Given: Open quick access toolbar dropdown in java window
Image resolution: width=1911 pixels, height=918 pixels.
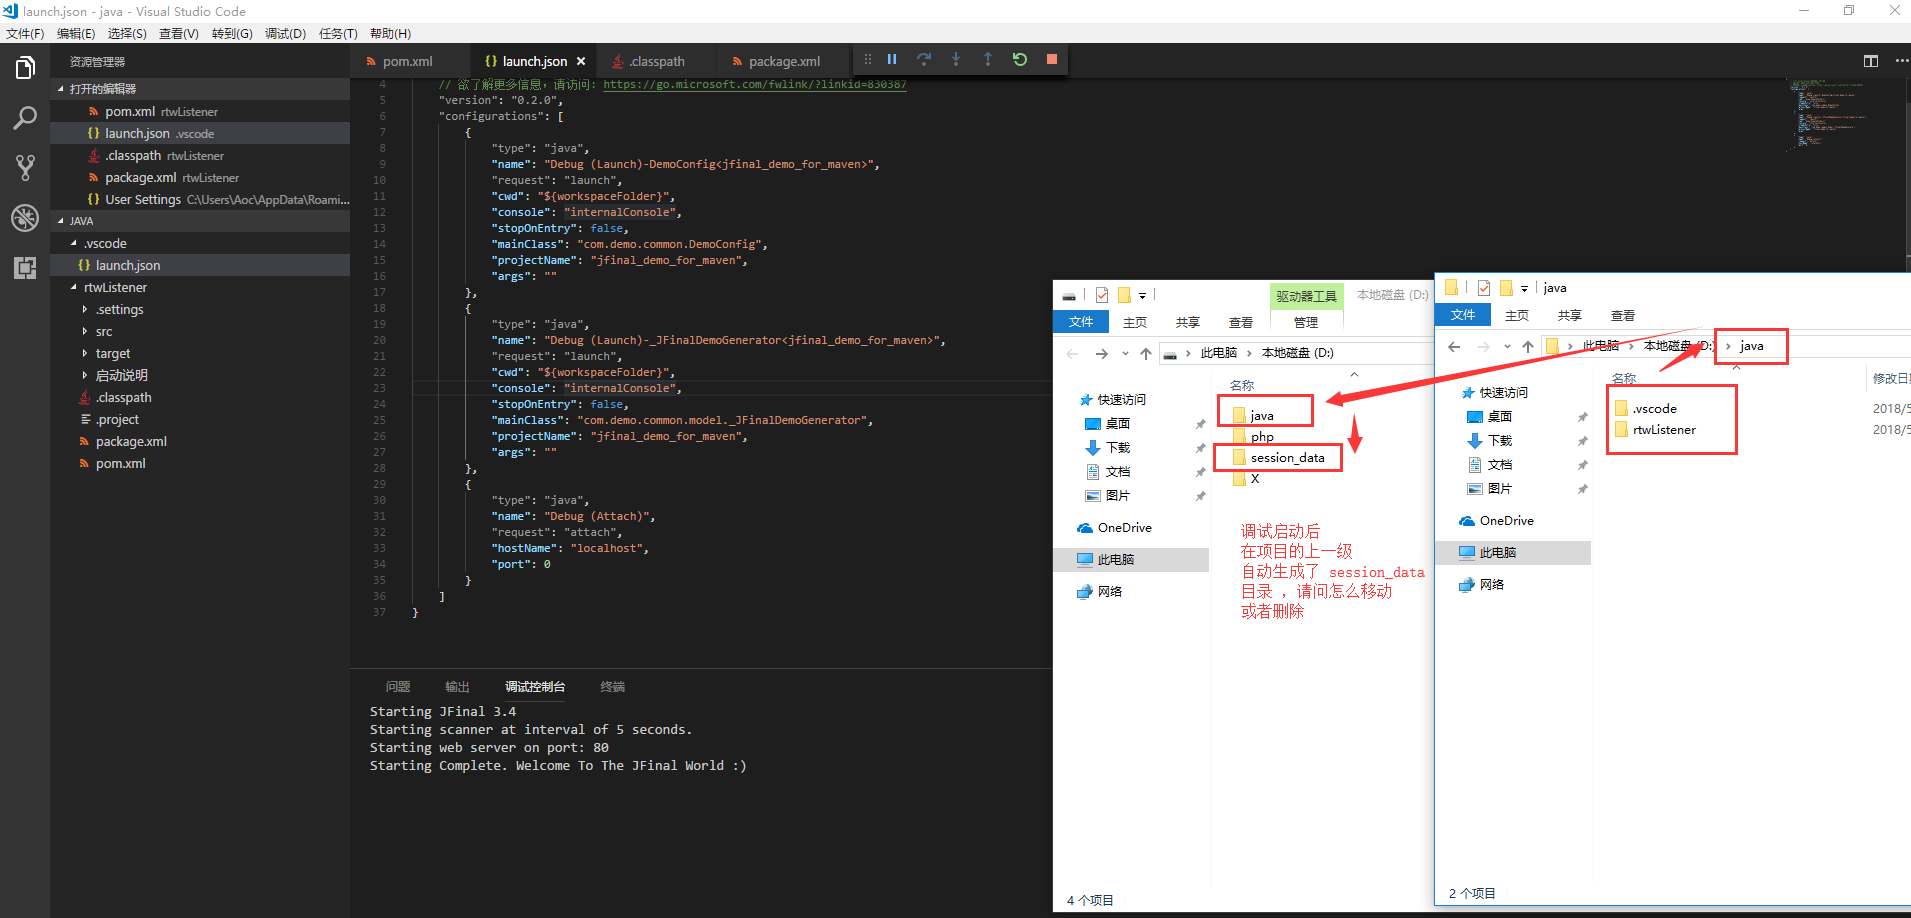Looking at the screenshot, I should point(1524,288).
